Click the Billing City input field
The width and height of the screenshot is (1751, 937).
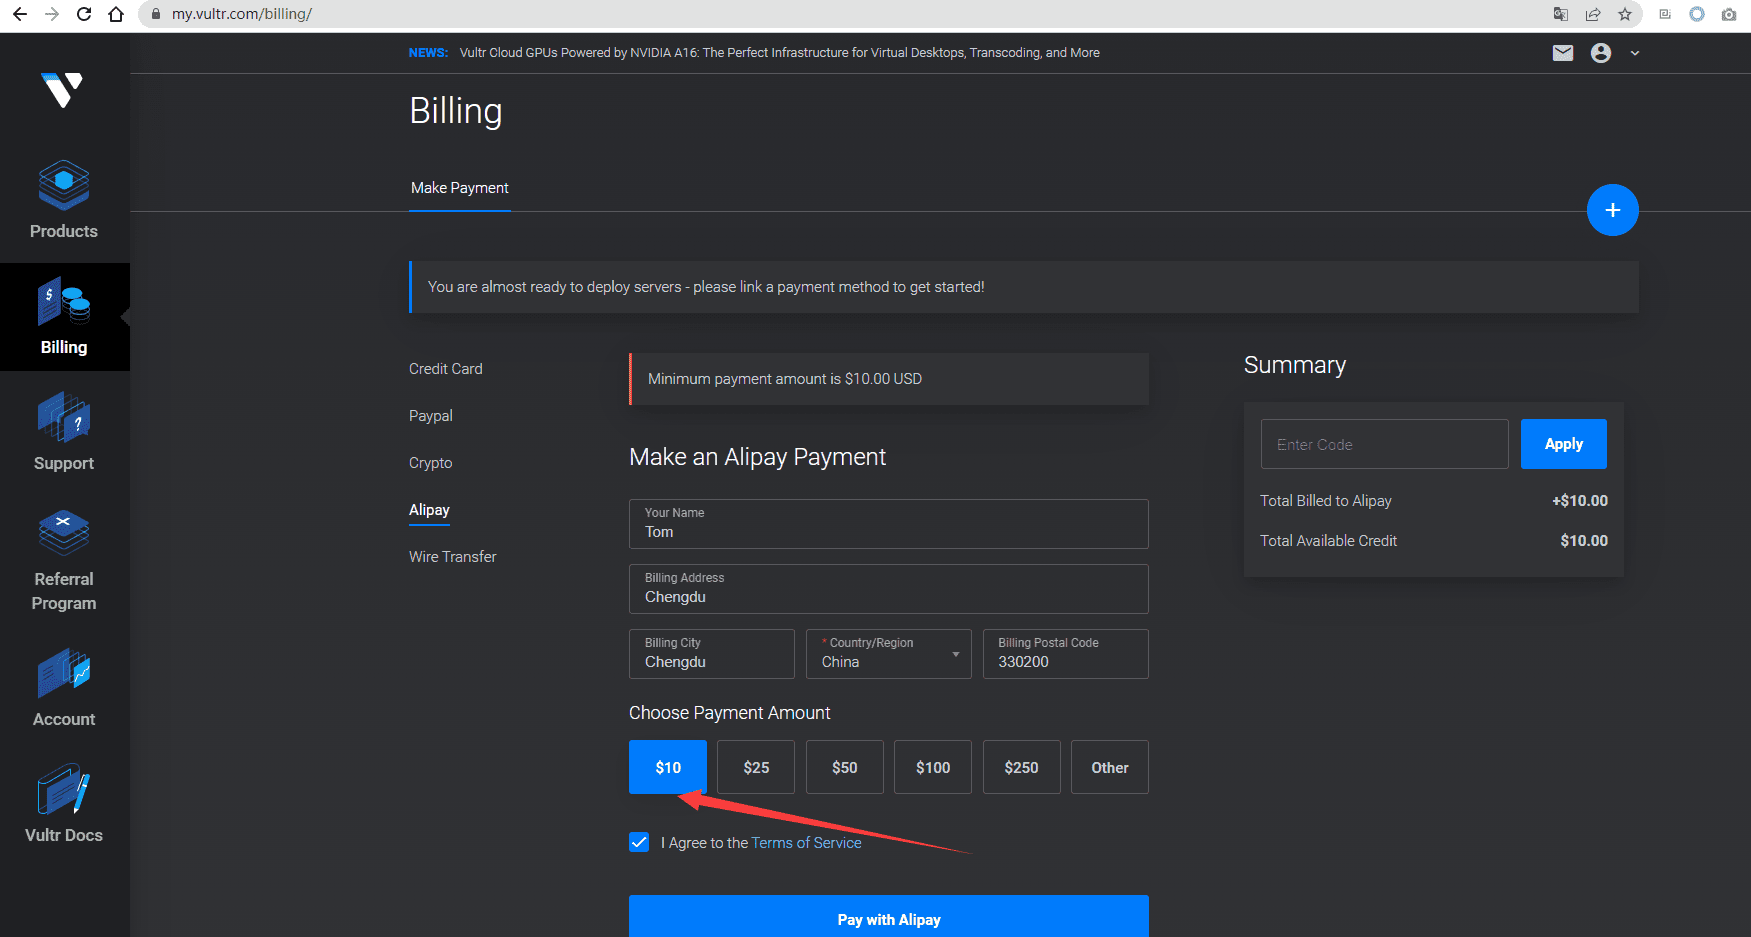712,654
